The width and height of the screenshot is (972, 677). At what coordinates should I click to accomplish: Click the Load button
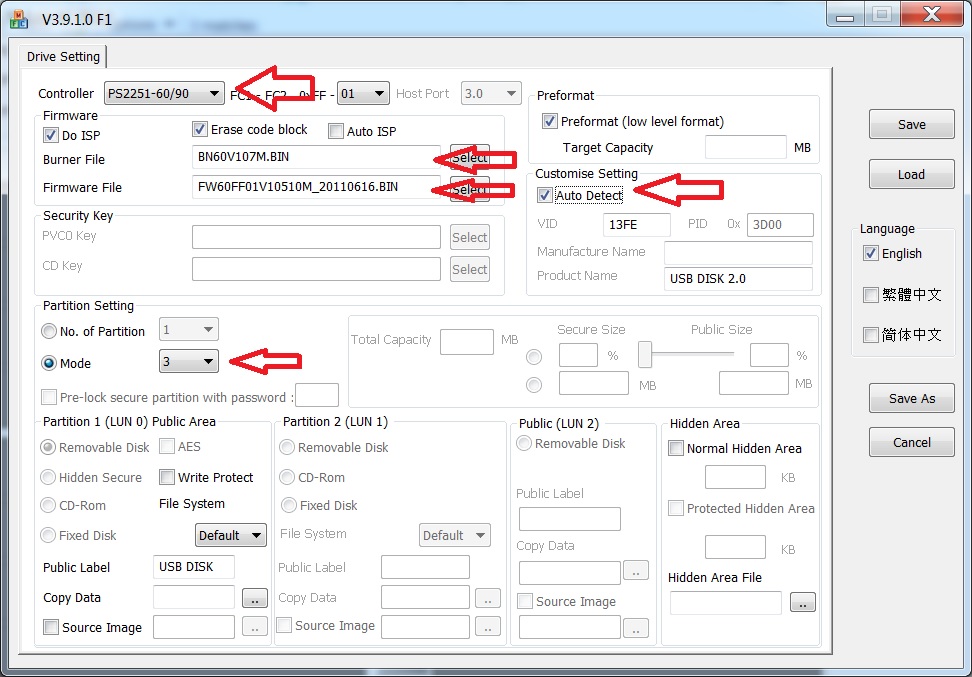[x=911, y=174]
